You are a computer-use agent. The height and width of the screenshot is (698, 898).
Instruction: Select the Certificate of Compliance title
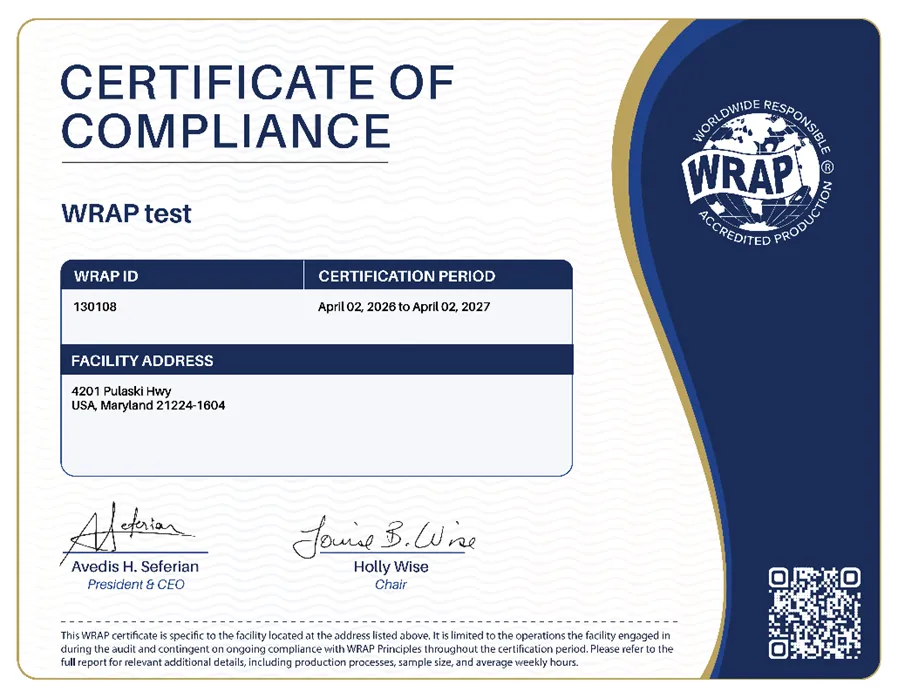pyautogui.click(x=257, y=107)
